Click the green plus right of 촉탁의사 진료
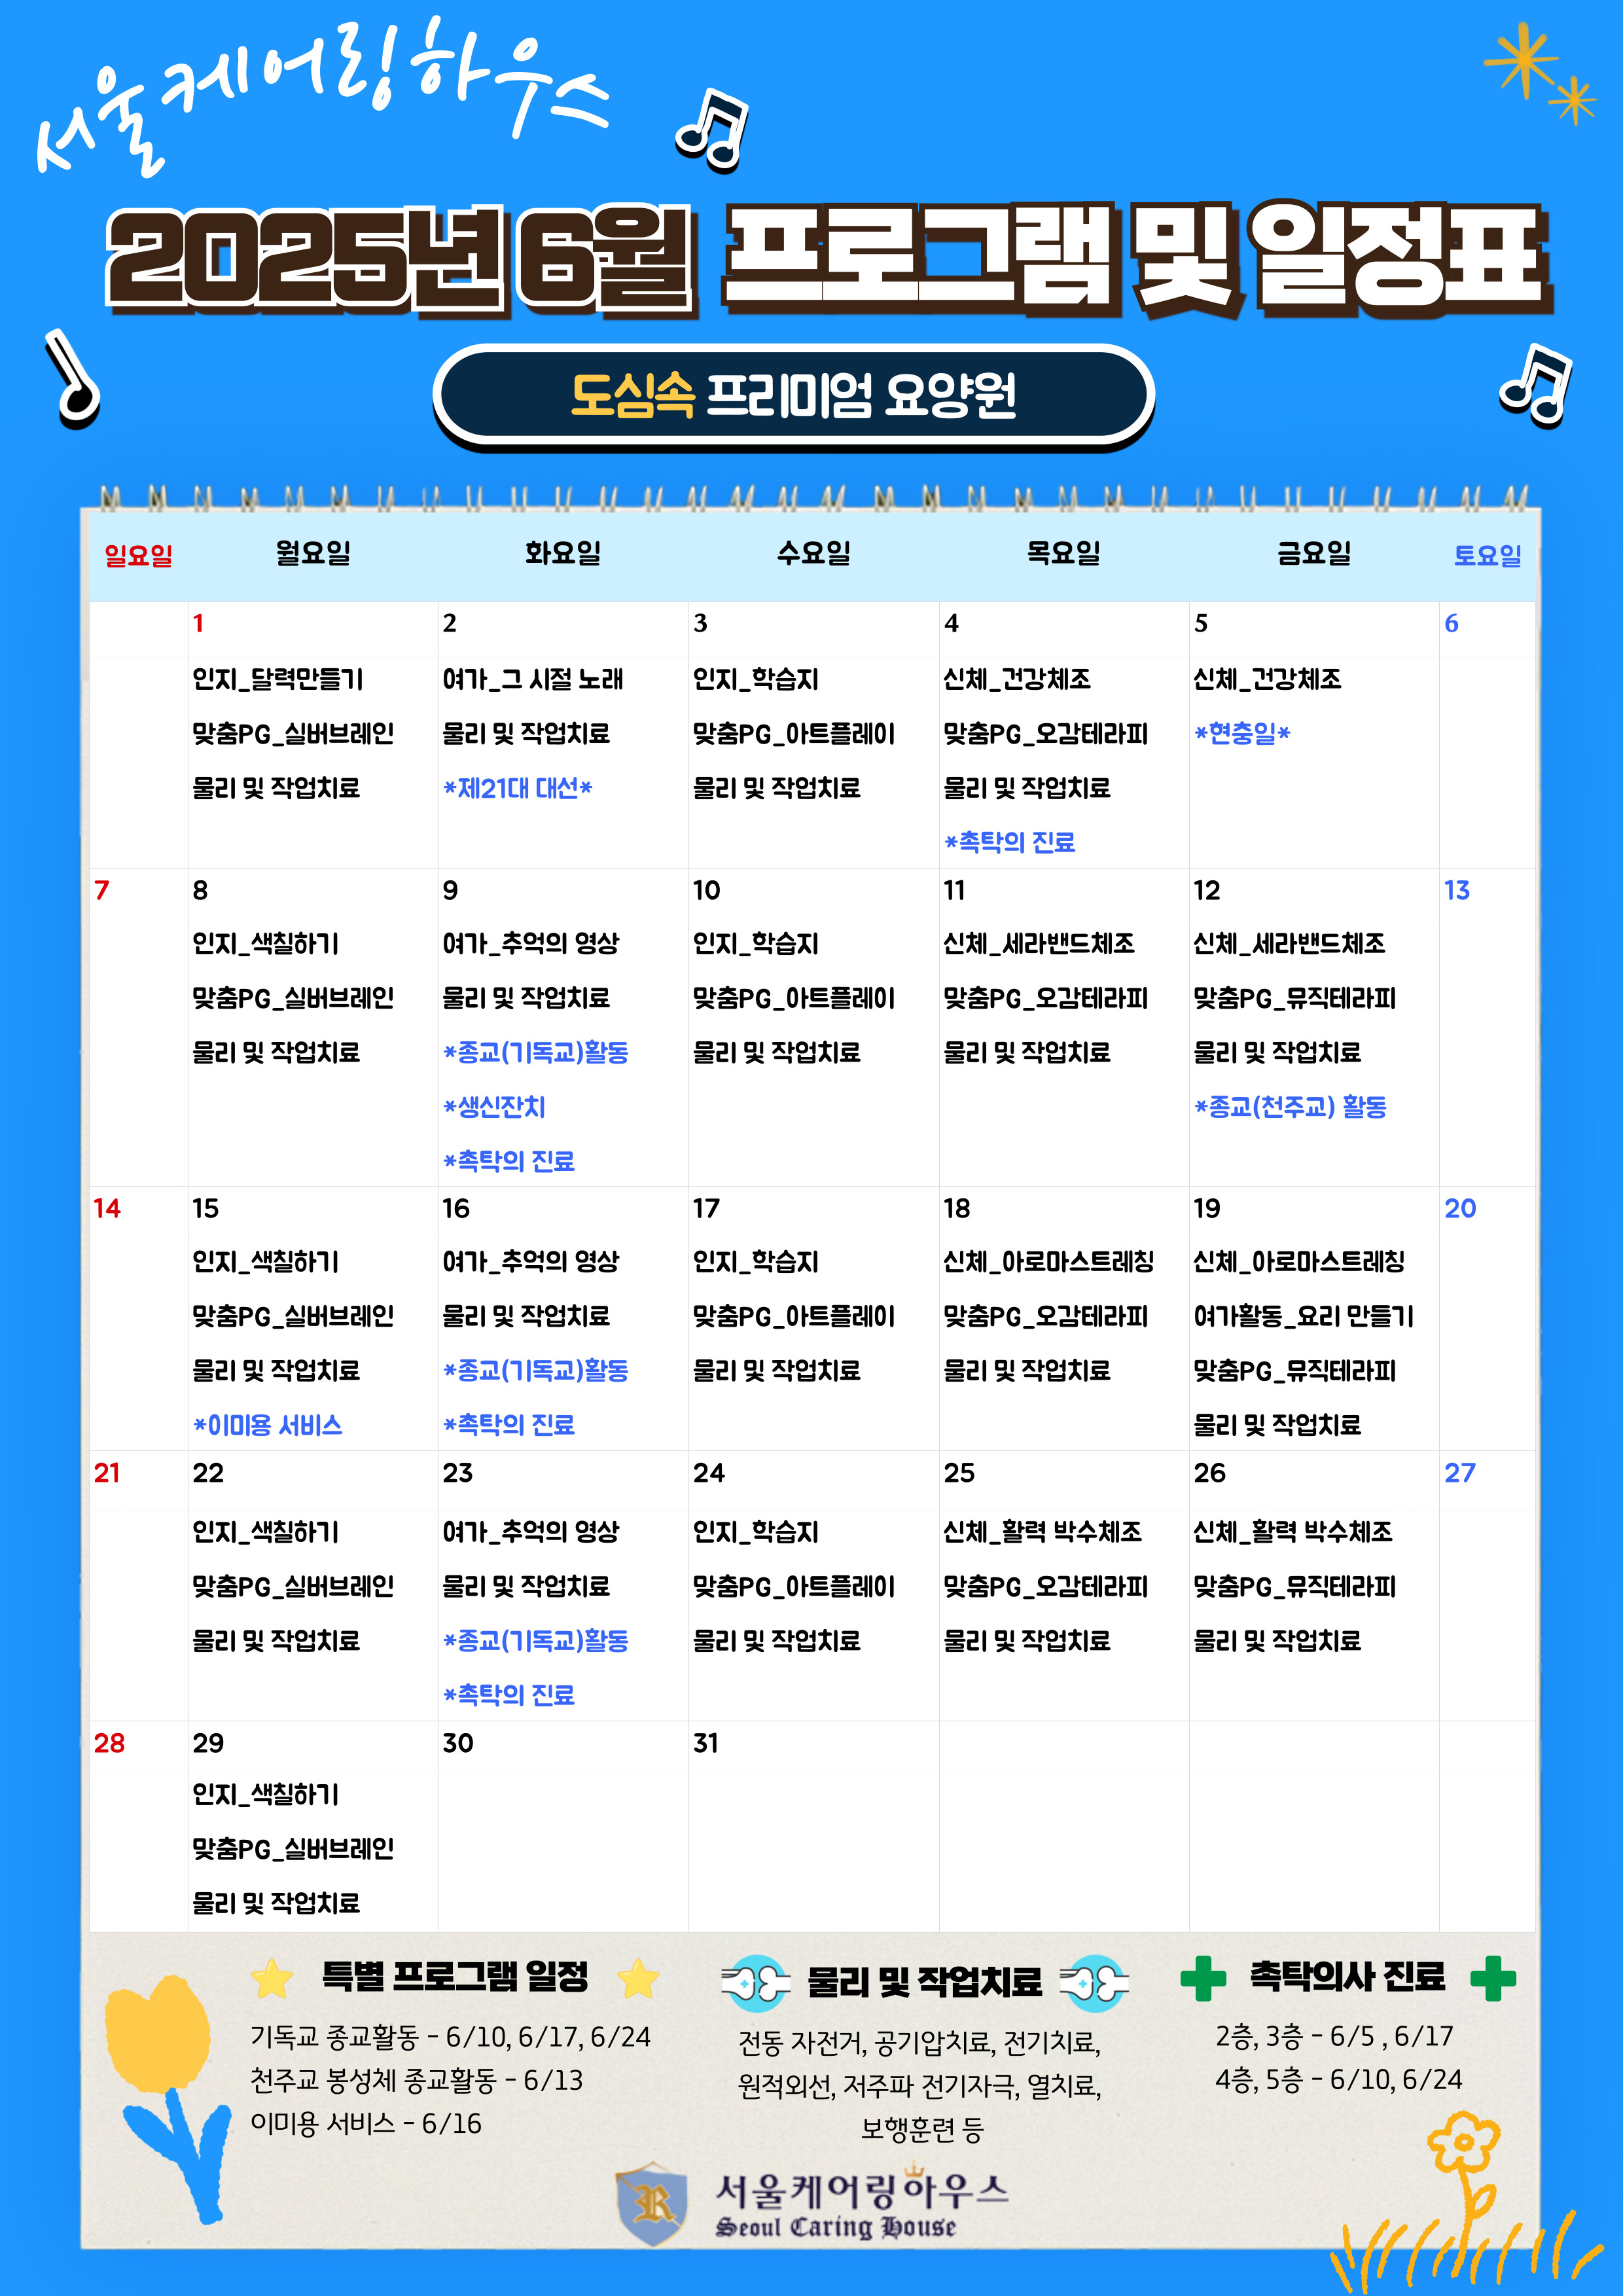The height and width of the screenshot is (2296, 1623). (1493, 1978)
